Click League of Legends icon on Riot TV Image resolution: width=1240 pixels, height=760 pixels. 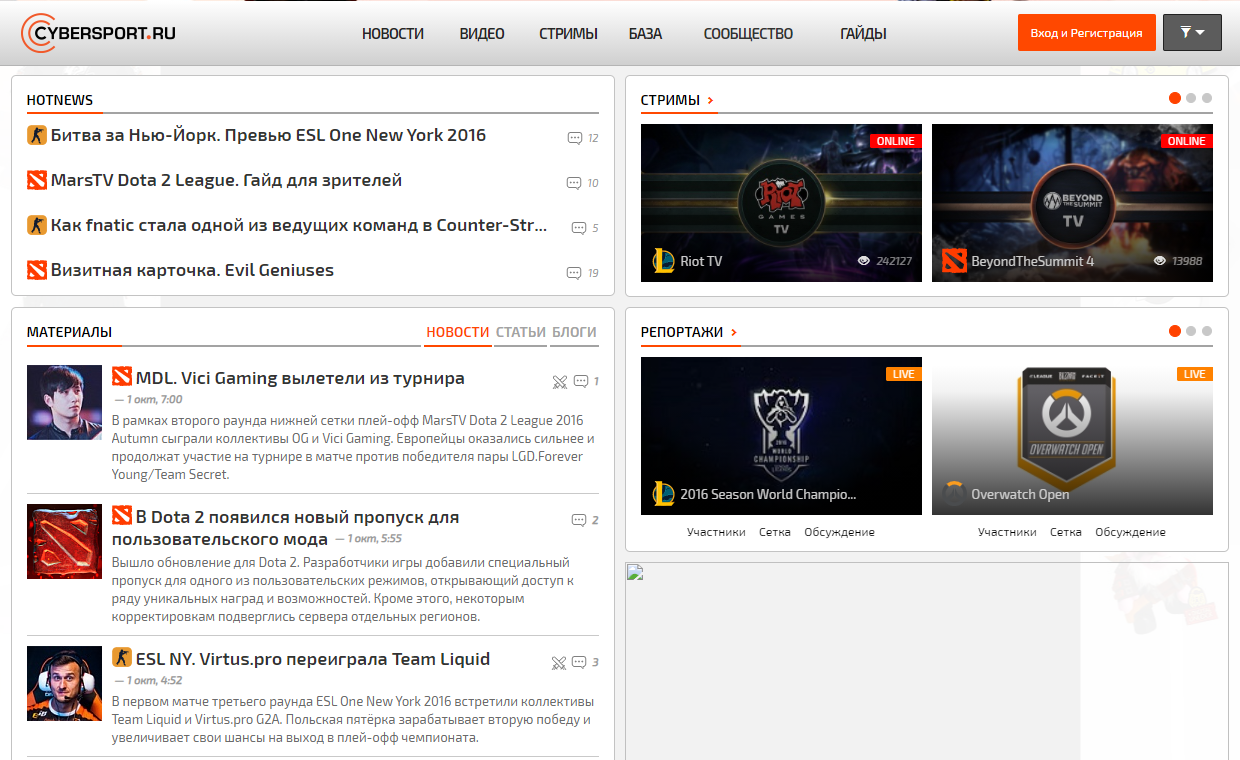click(x=663, y=261)
